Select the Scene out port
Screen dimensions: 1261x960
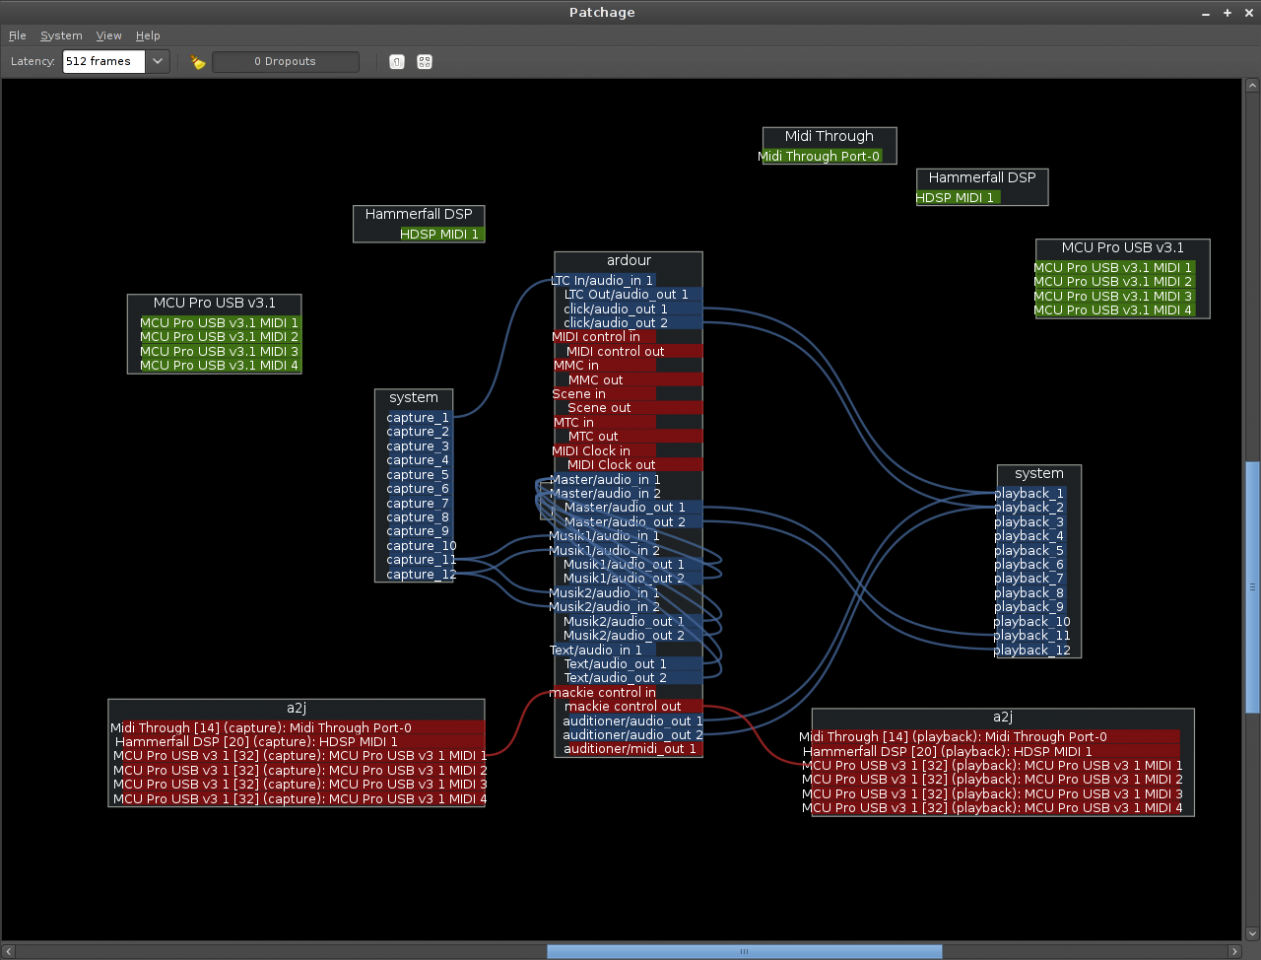coord(628,408)
